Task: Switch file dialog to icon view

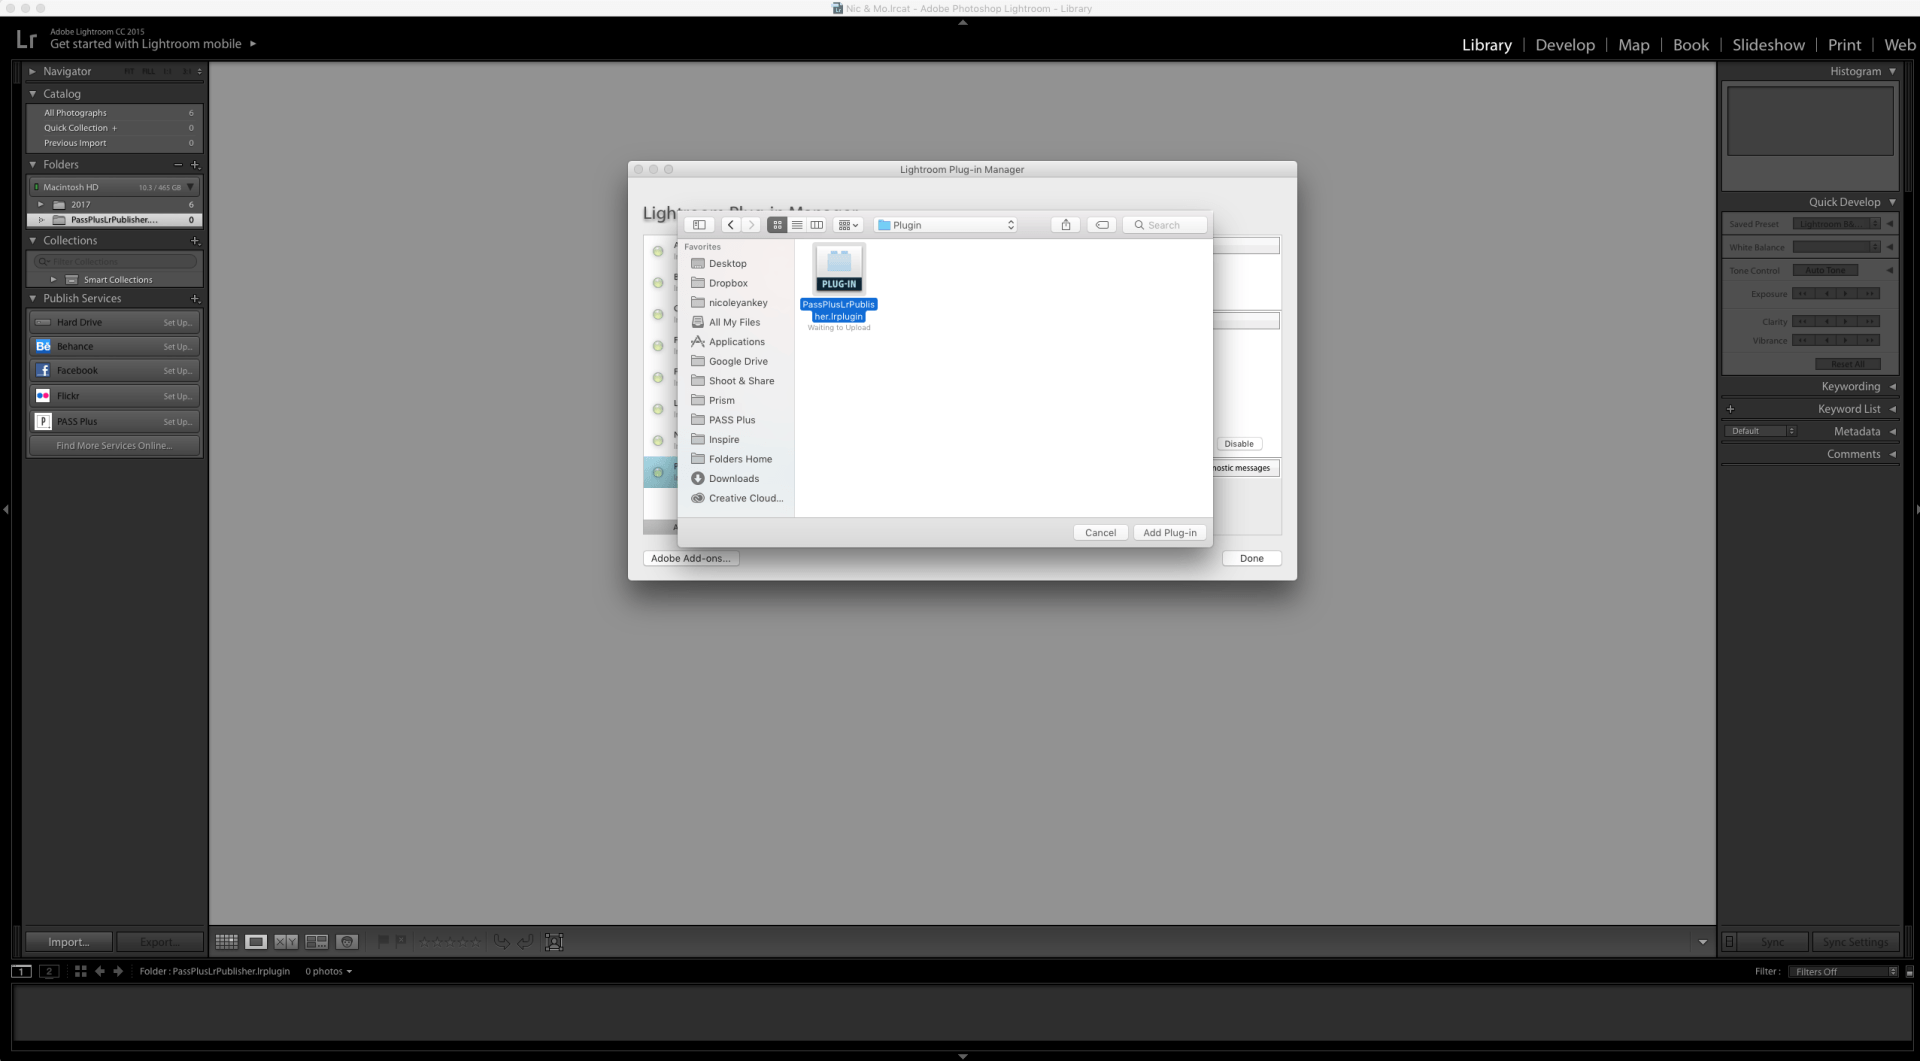Action: click(x=777, y=225)
